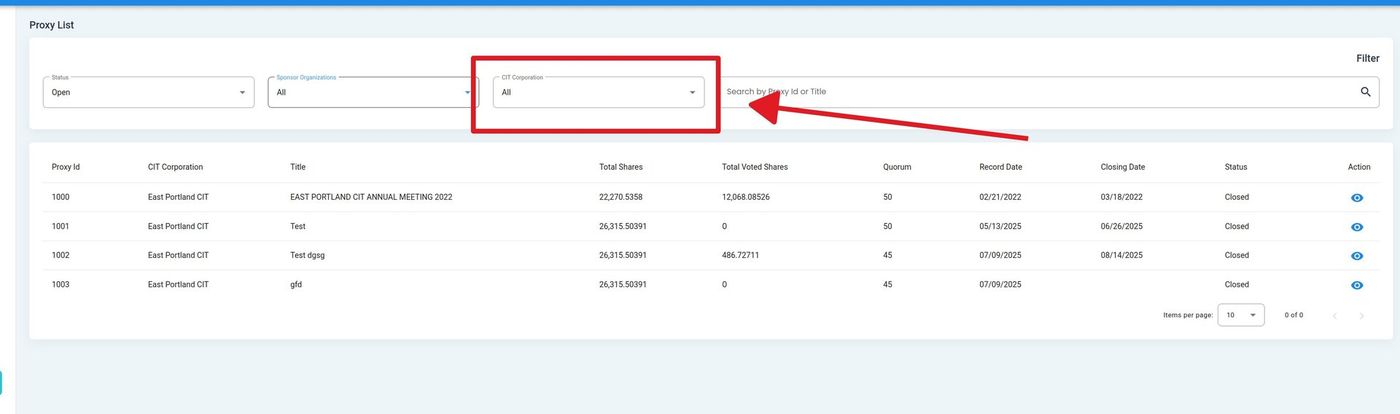Change items per page selector
The height and width of the screenshot is (414, 1400).
1240,315
